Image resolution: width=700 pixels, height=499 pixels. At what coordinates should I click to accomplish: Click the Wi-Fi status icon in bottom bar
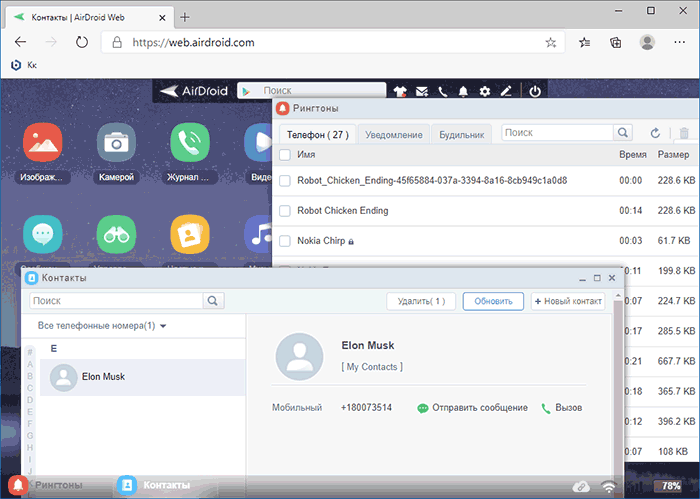[608, 486]
